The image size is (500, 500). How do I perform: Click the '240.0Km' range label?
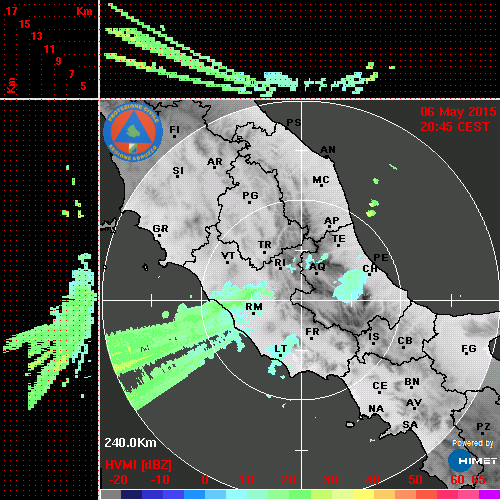click(x=130, y=443)
